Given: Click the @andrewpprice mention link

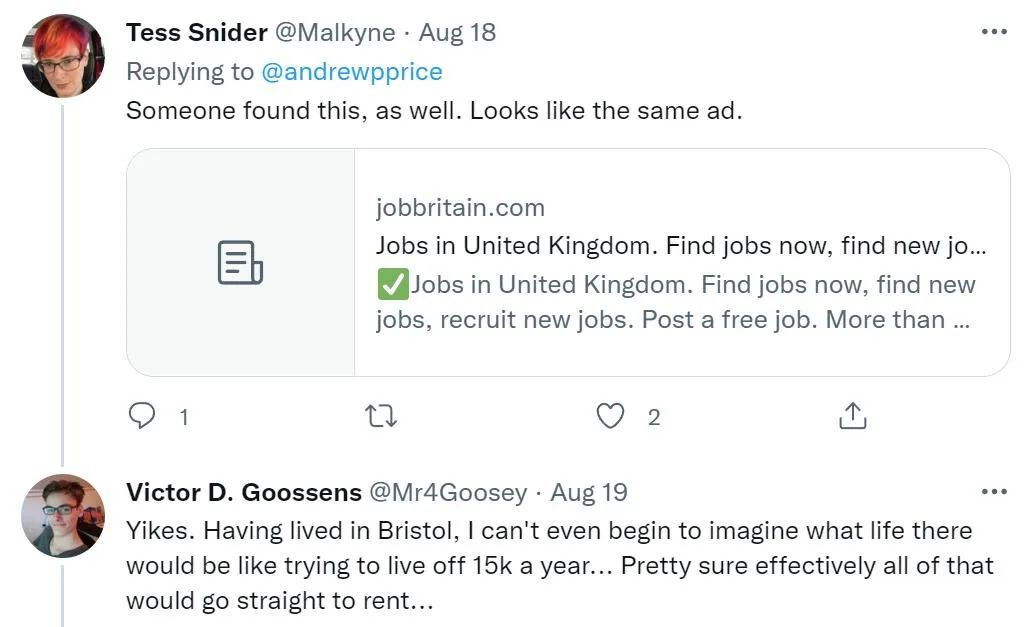Looking at the screenshot, I should 351,72.
